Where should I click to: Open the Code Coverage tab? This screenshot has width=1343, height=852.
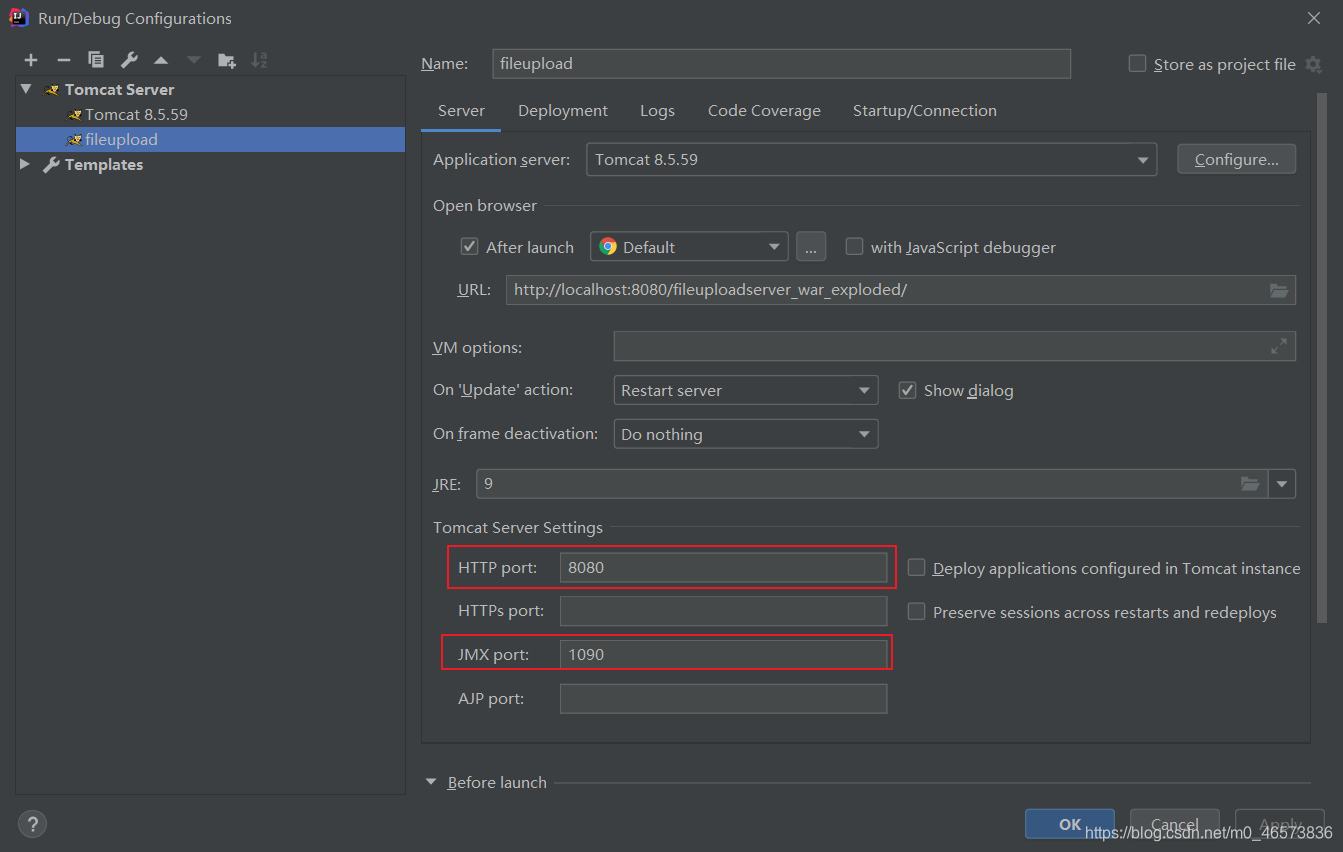coord(764,111)
